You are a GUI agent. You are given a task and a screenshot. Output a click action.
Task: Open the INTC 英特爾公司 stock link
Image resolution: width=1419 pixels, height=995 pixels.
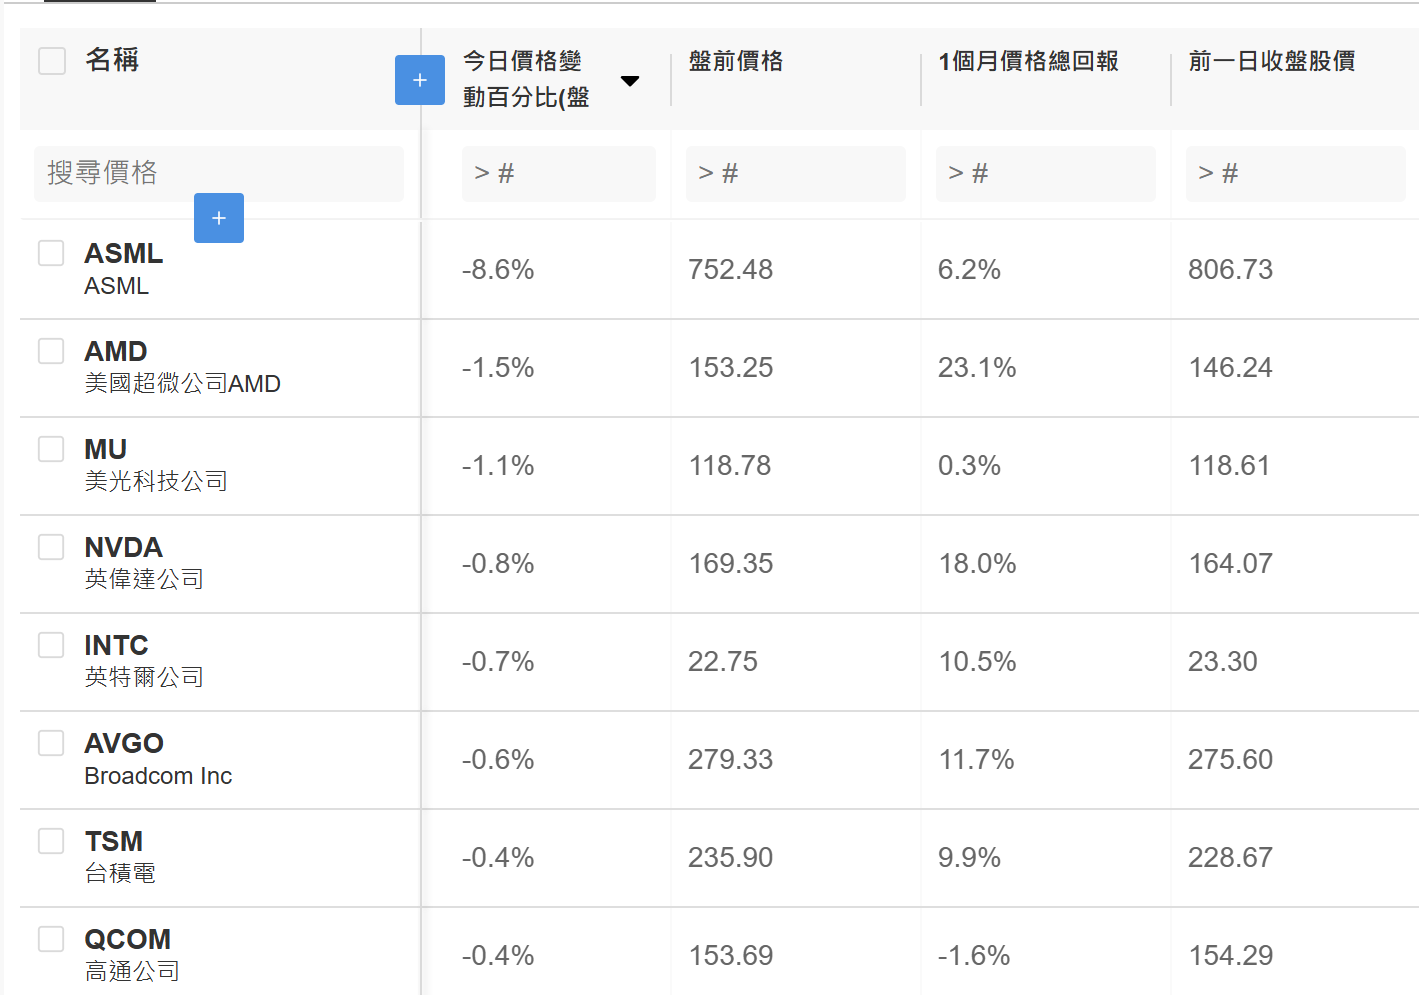pos(144,661)
